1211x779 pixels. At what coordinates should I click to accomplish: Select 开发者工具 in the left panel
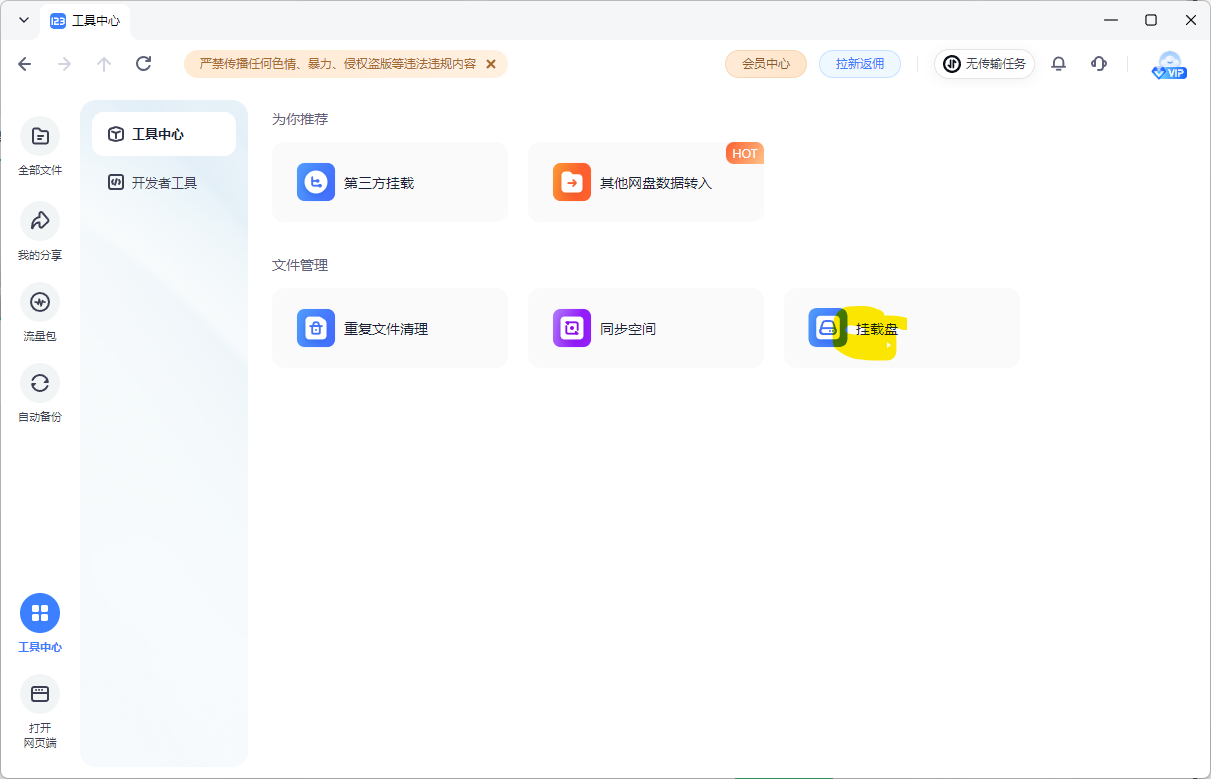(164, 183)
